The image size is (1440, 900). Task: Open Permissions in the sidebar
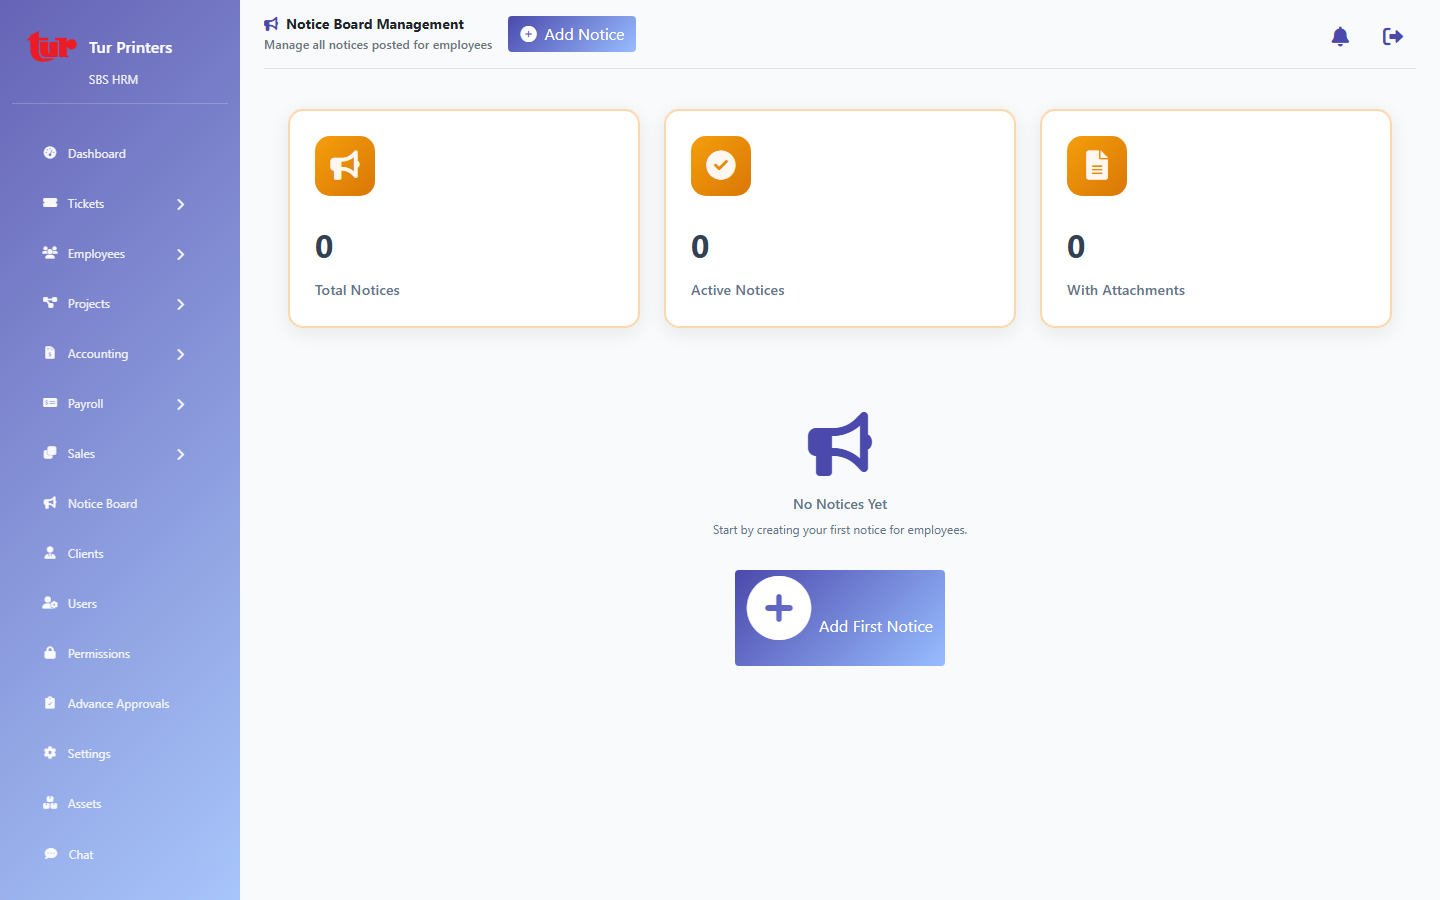(98, 654)
